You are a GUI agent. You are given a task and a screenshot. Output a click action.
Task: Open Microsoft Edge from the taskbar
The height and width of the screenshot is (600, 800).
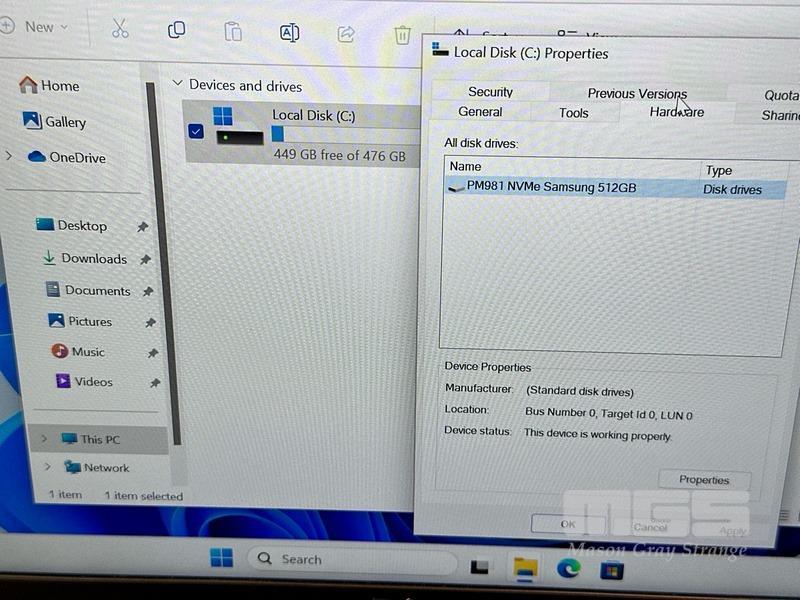click(568, 568)
